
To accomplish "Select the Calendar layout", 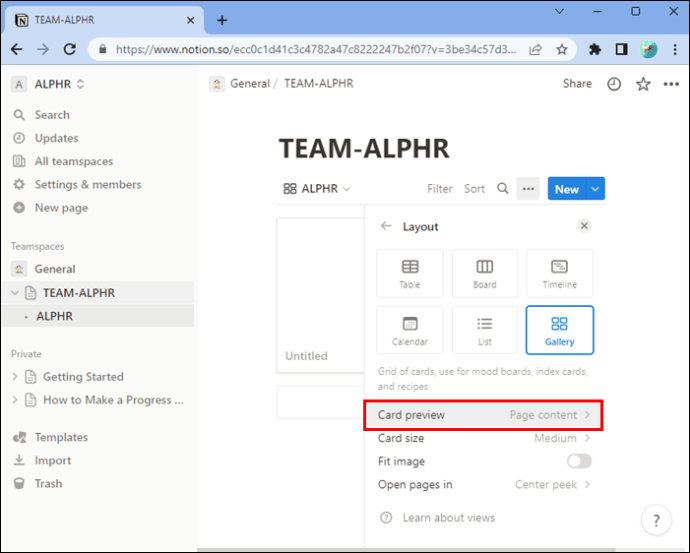I will 410,330.
